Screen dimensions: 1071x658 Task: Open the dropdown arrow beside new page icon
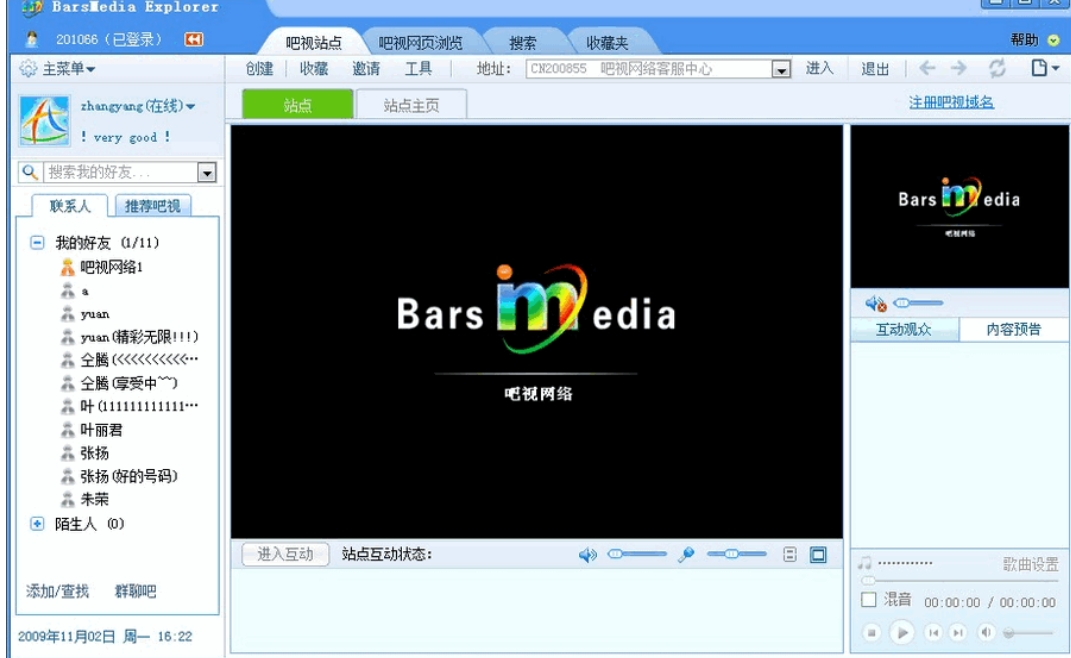click(1056, 68)
